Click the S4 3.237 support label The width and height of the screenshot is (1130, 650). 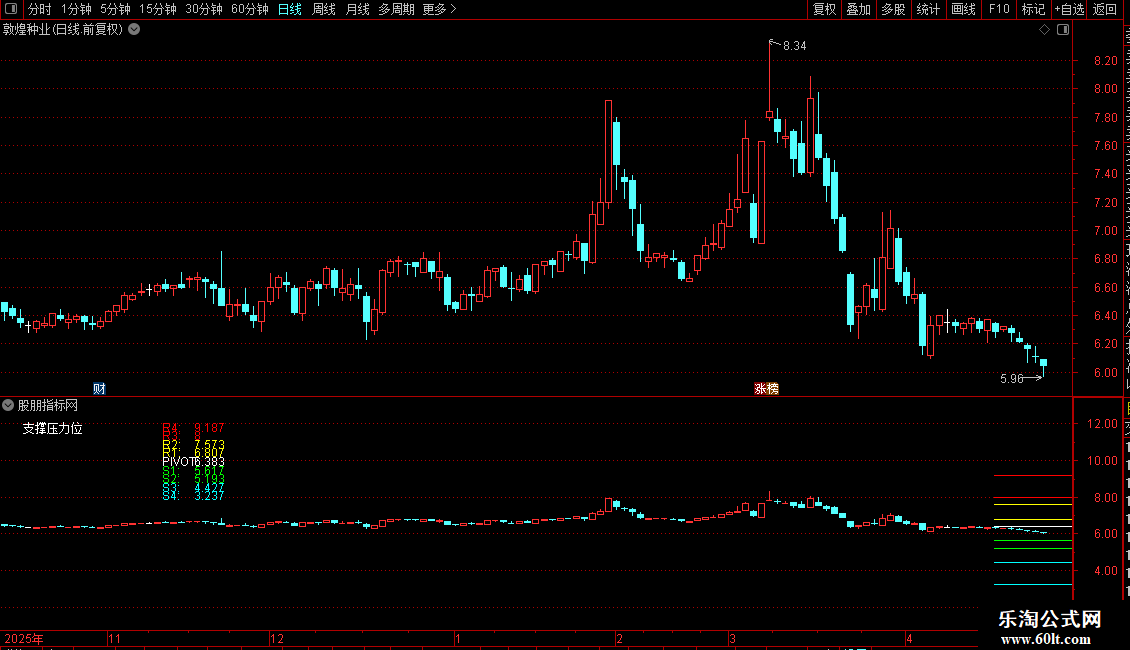[193, 496]
